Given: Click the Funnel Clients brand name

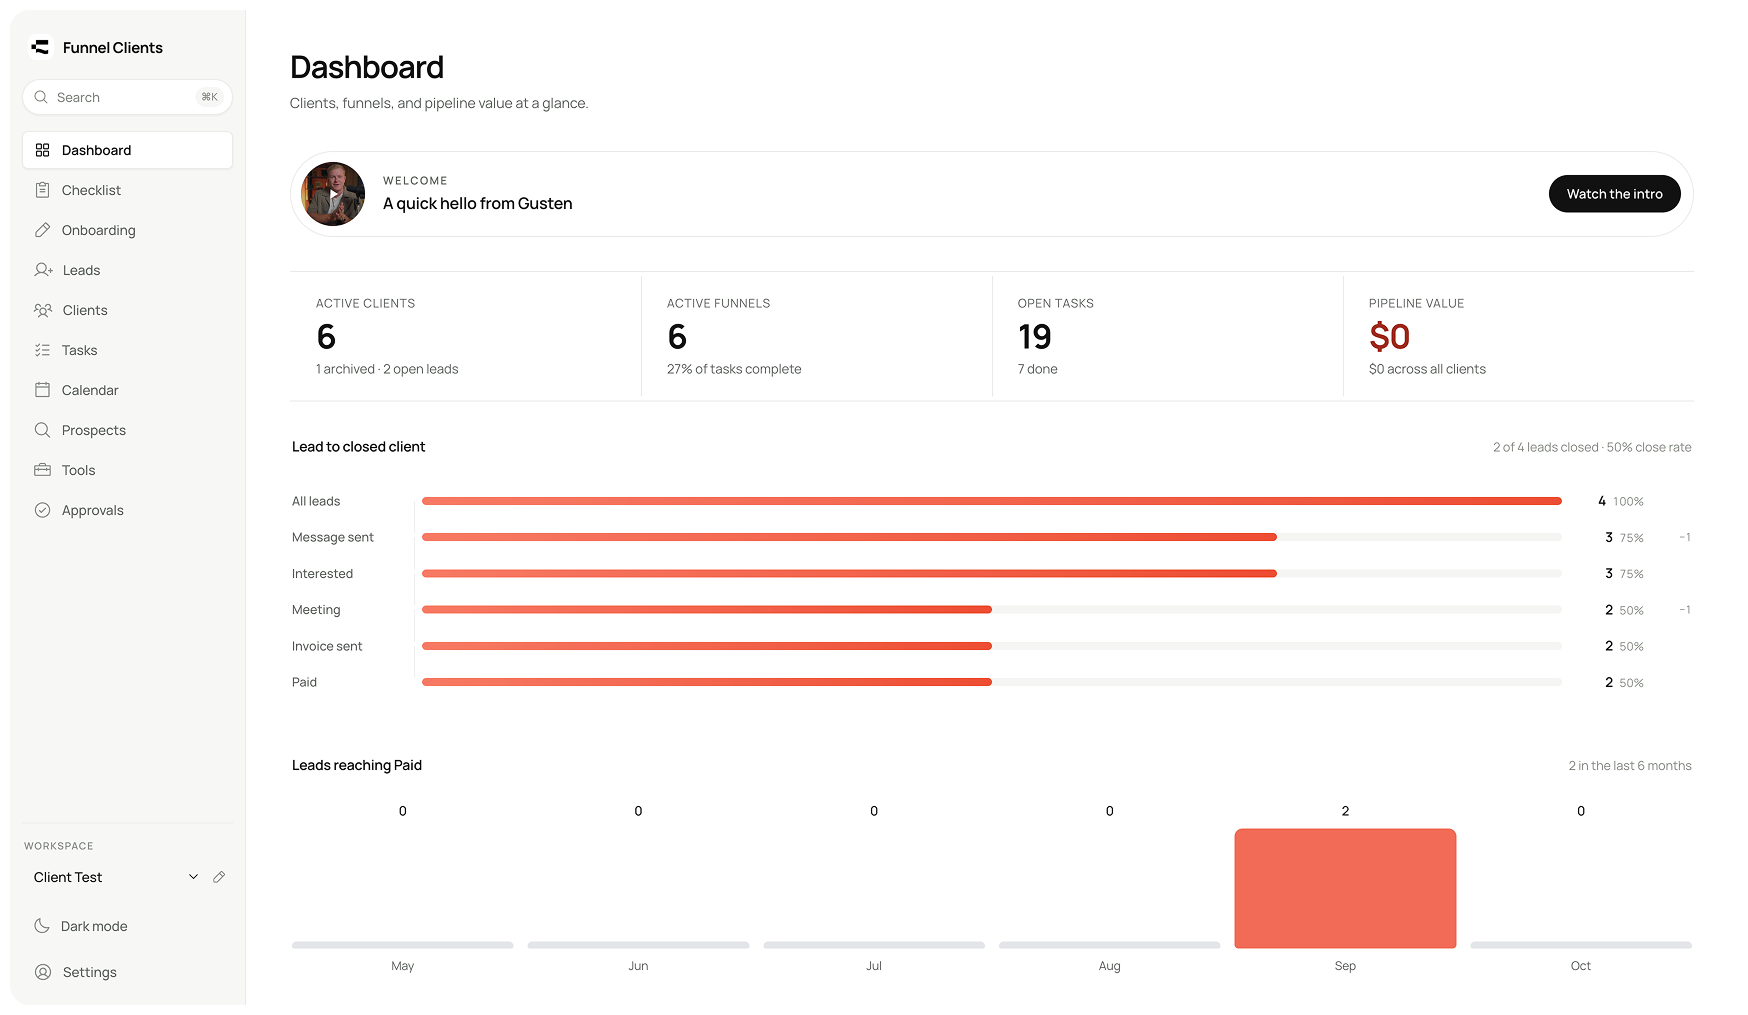Looking at the screenshot, I should [x=112, y=47].
